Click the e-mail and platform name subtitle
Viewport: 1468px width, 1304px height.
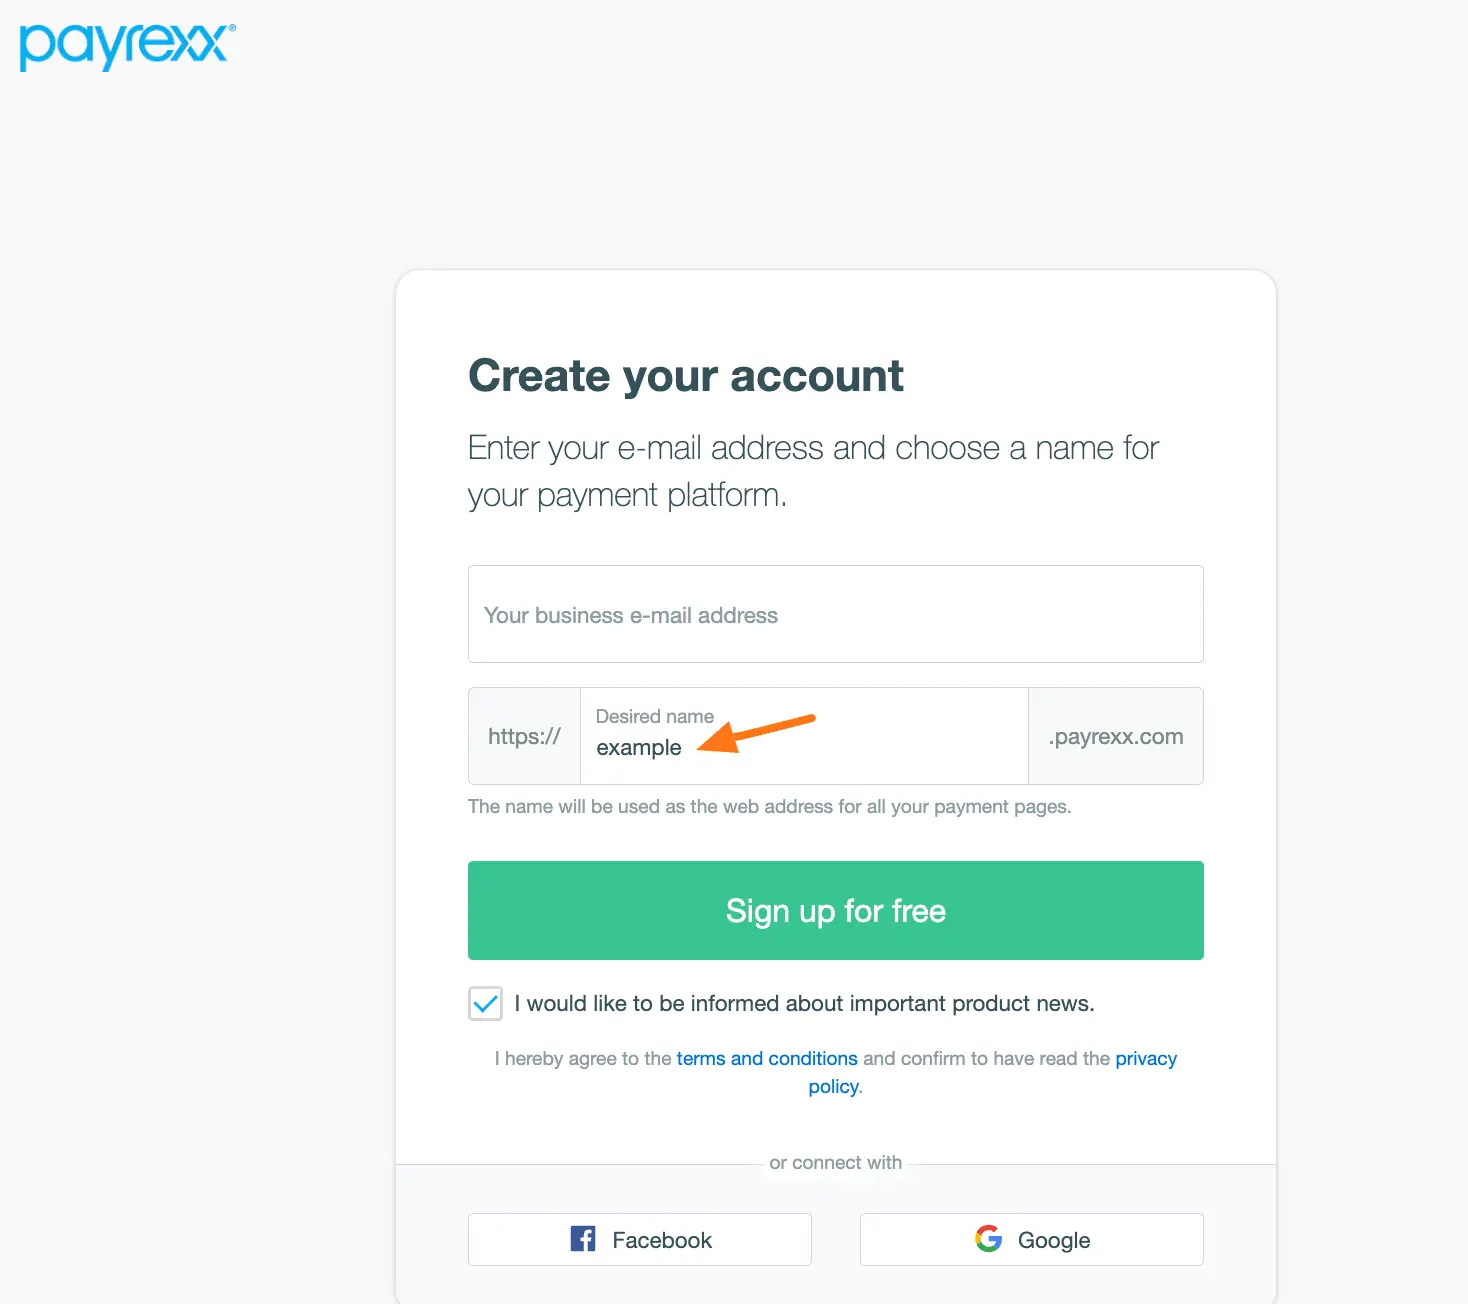812,471
